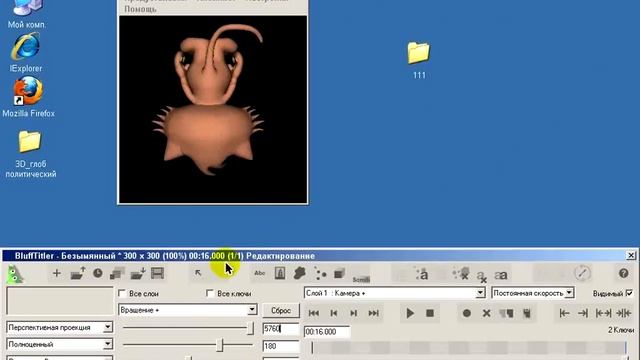Click the particles with cross delete icon
This screenshot has height=360, width=640.
461,273
